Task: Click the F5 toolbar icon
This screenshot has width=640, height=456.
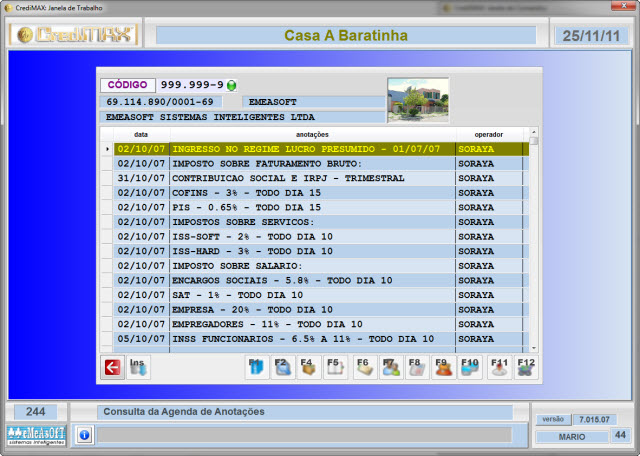Action: [335, 368]
